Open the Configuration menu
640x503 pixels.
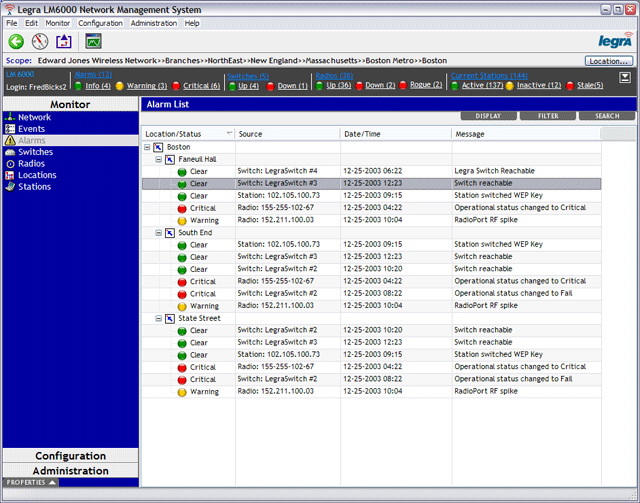point(100,23)
